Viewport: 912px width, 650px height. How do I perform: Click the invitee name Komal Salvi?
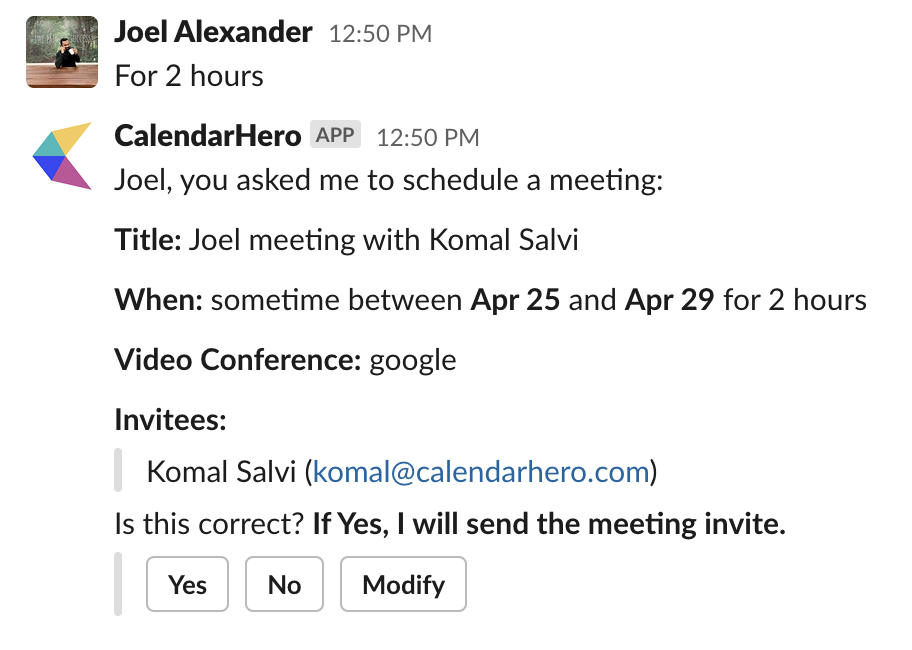[x=222, y=471]
